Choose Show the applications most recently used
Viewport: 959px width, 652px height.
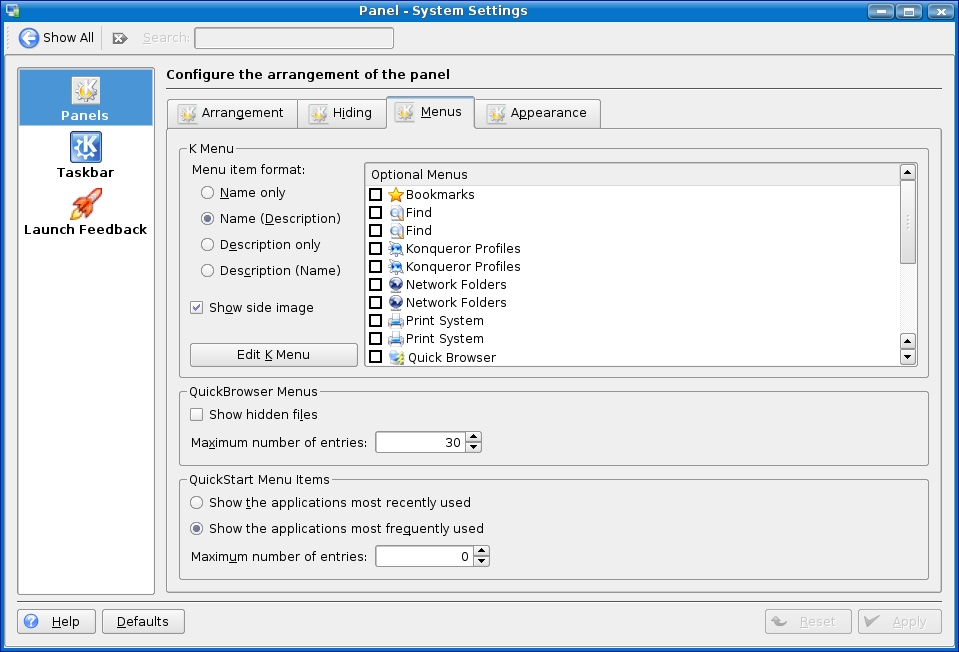click(x=197, y=503)
